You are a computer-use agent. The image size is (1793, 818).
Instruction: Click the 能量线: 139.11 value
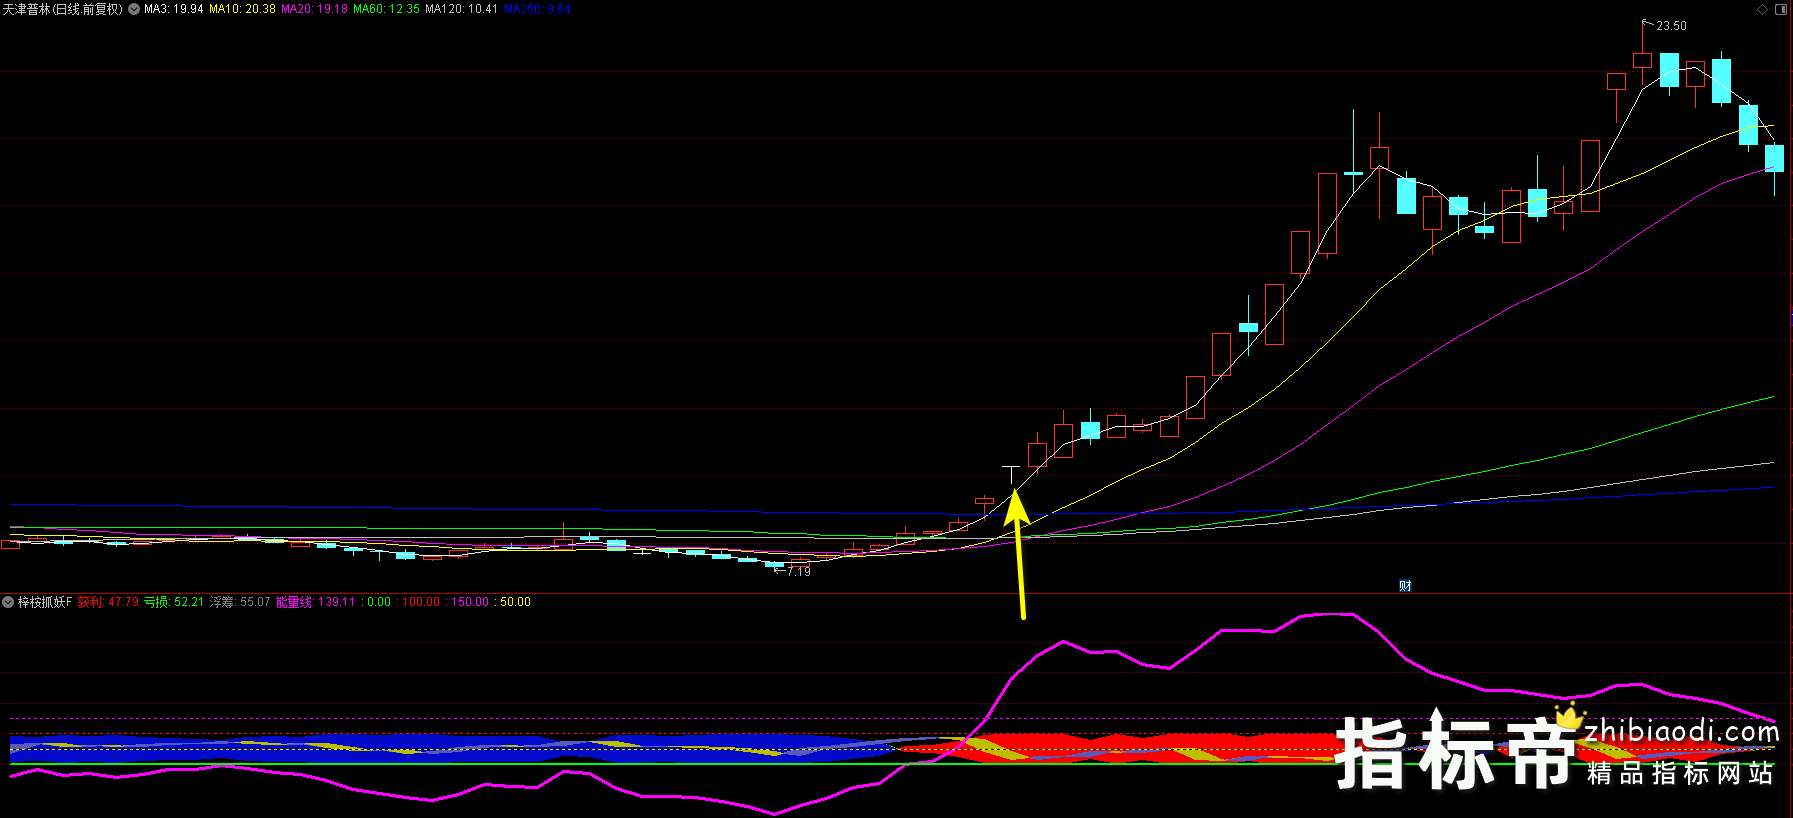316,602
